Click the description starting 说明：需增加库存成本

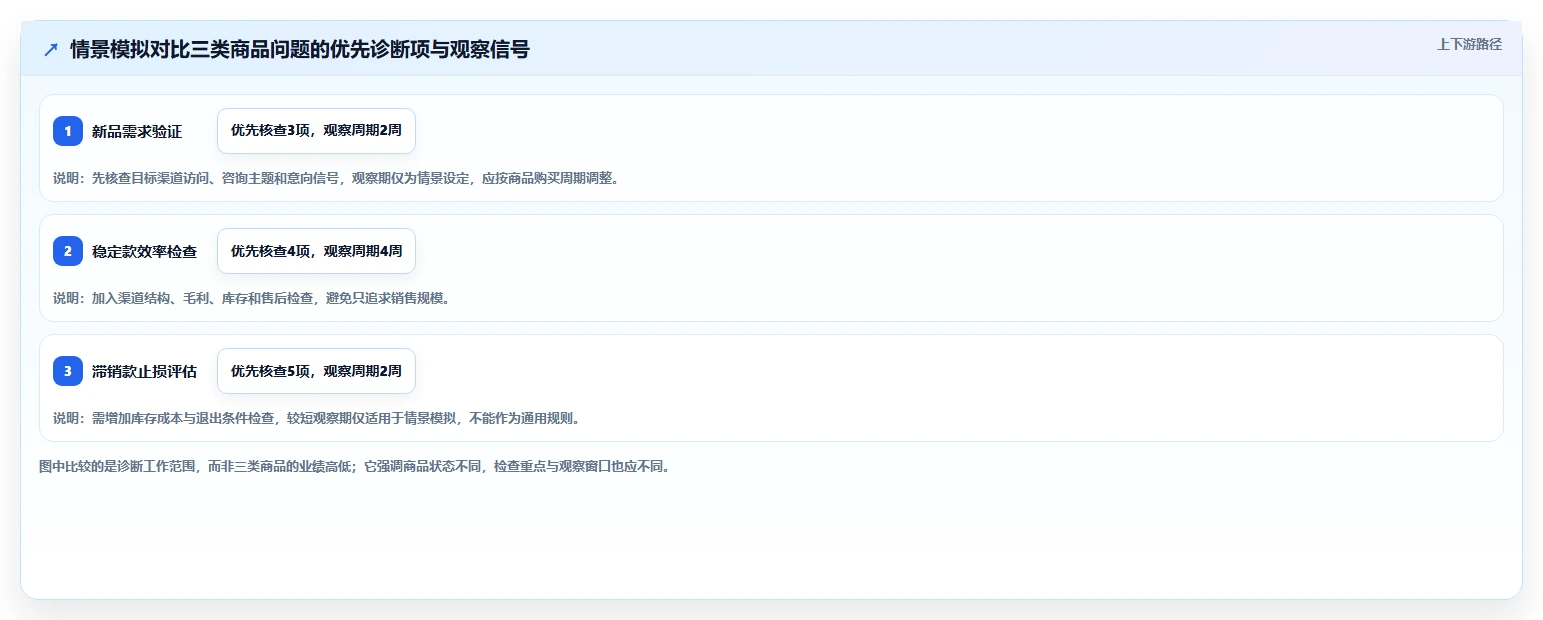point(316,418)
